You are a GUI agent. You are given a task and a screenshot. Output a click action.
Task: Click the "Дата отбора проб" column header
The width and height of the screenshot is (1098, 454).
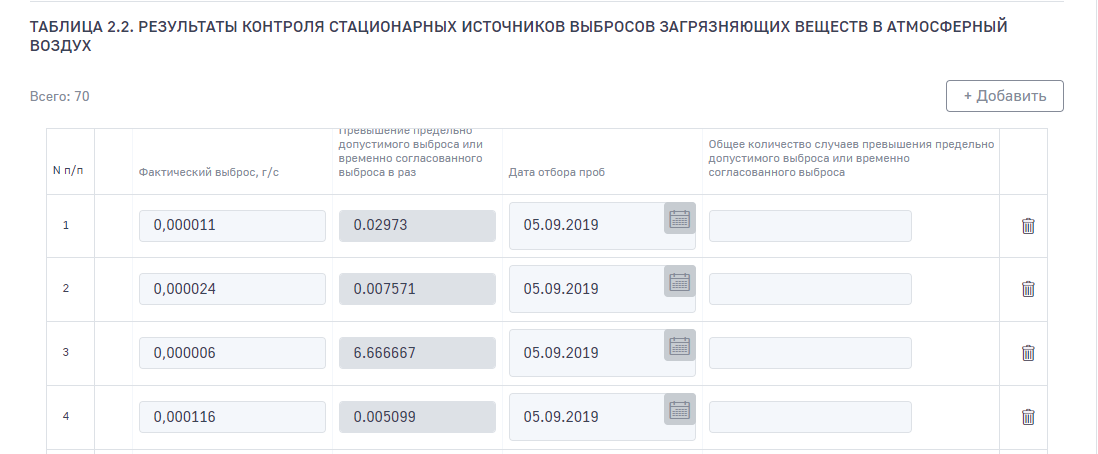[x=556, y=172]
